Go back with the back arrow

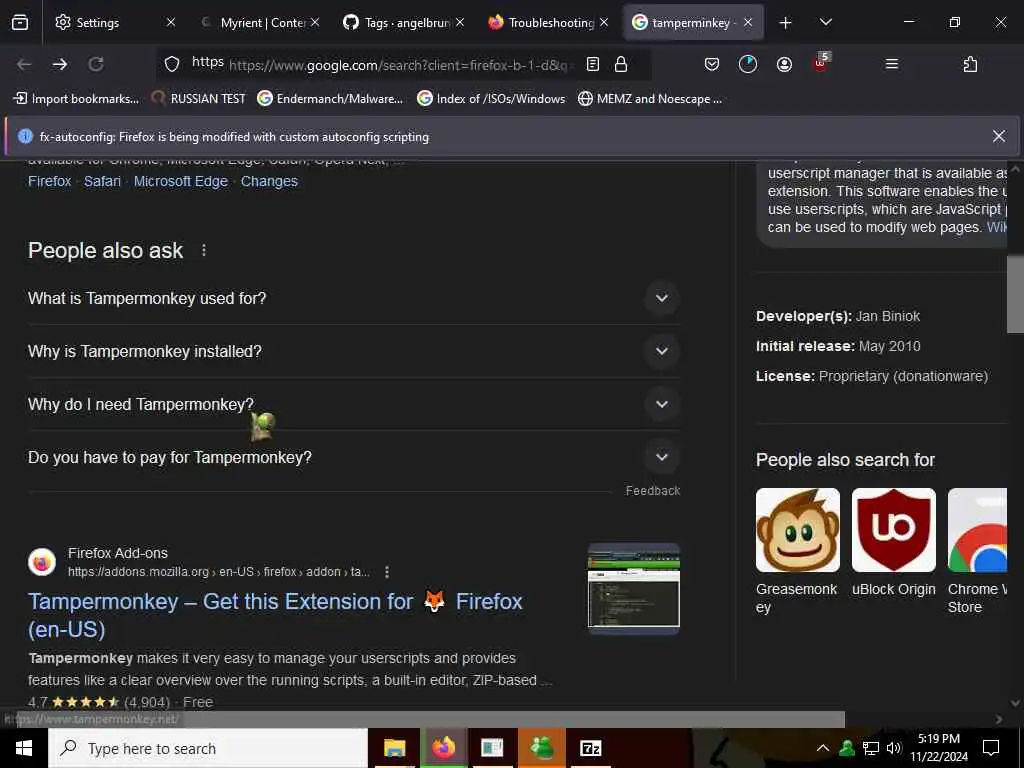coord(24,64)
